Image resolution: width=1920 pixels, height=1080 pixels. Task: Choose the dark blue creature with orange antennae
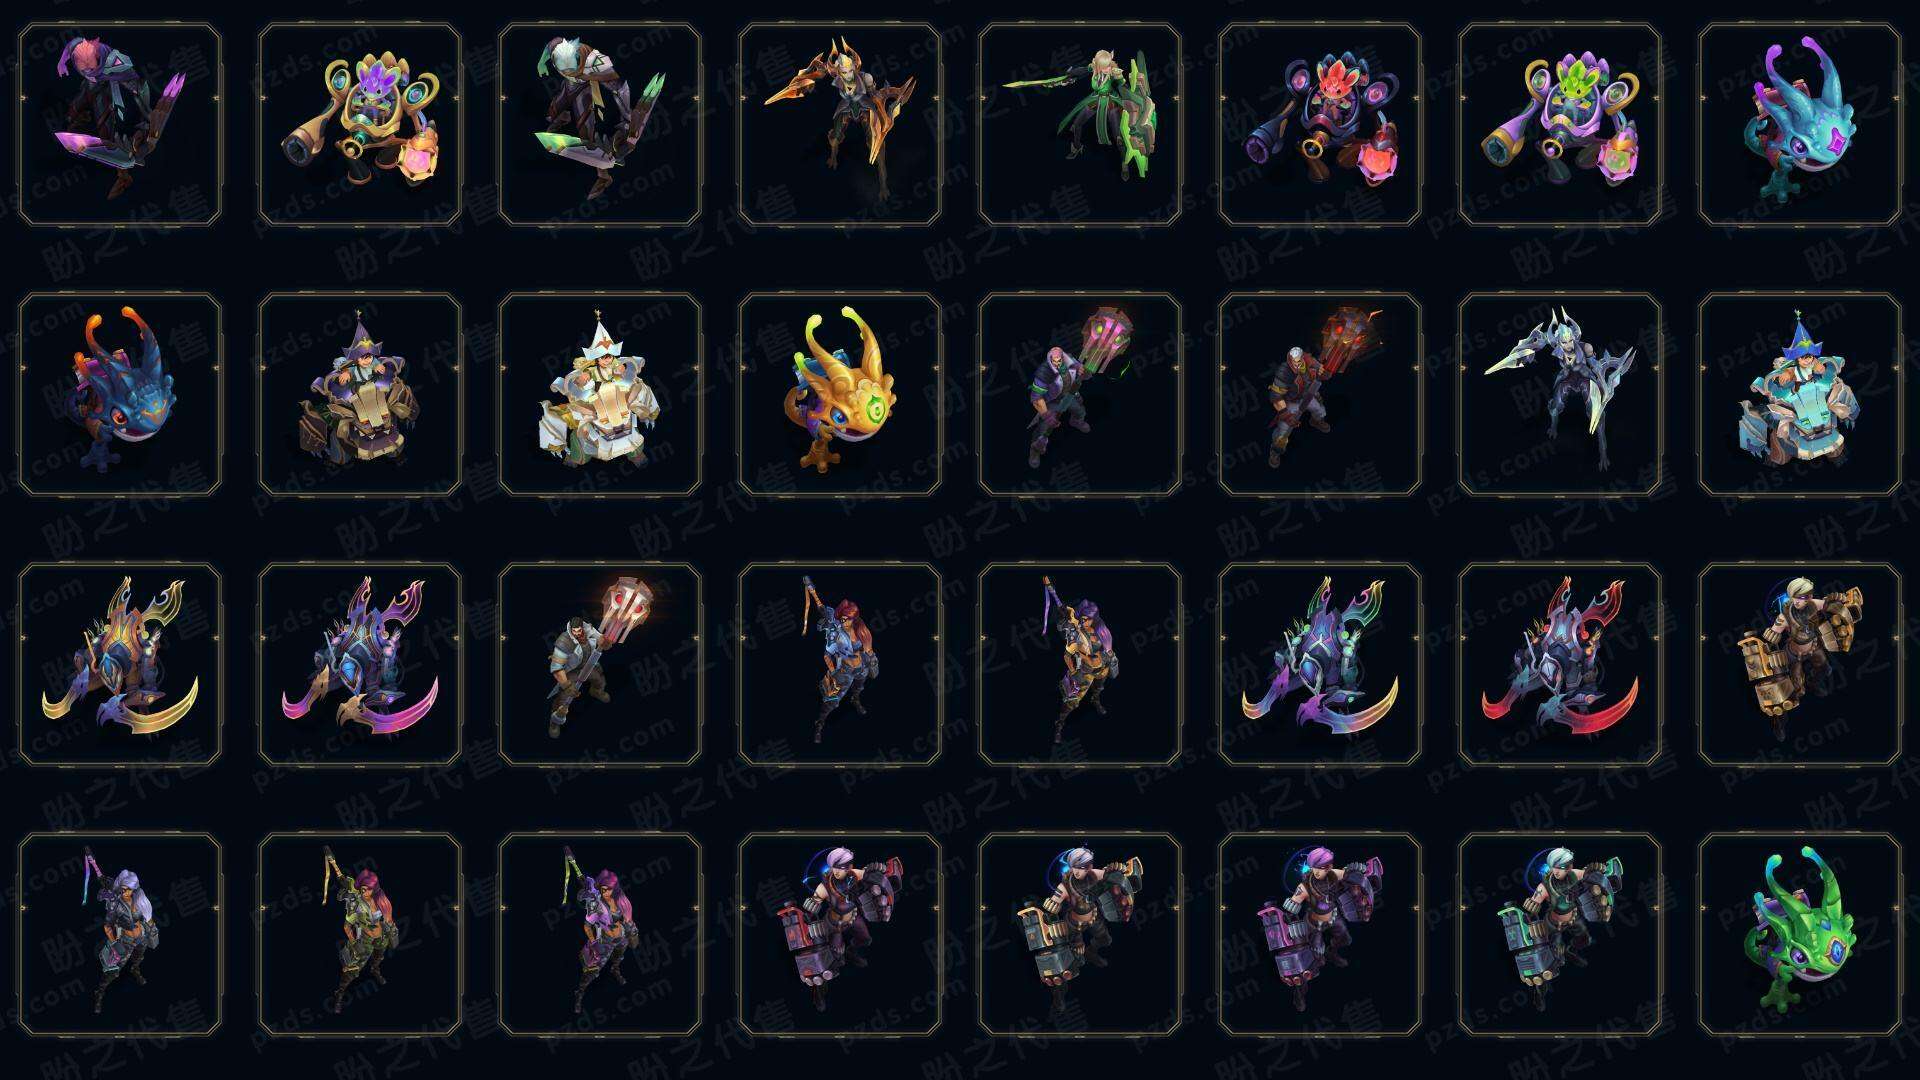[x=120, y=394]
